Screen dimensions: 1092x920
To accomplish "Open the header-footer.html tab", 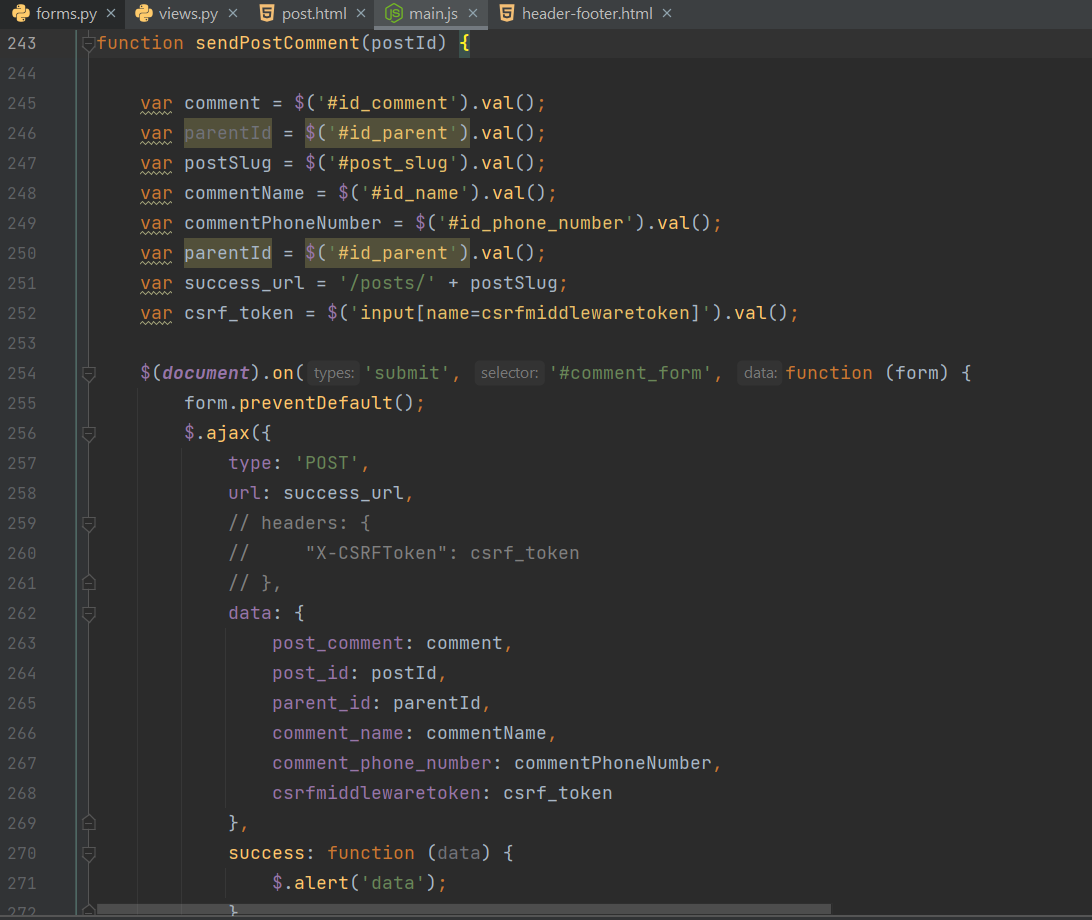I will (586, 14).
